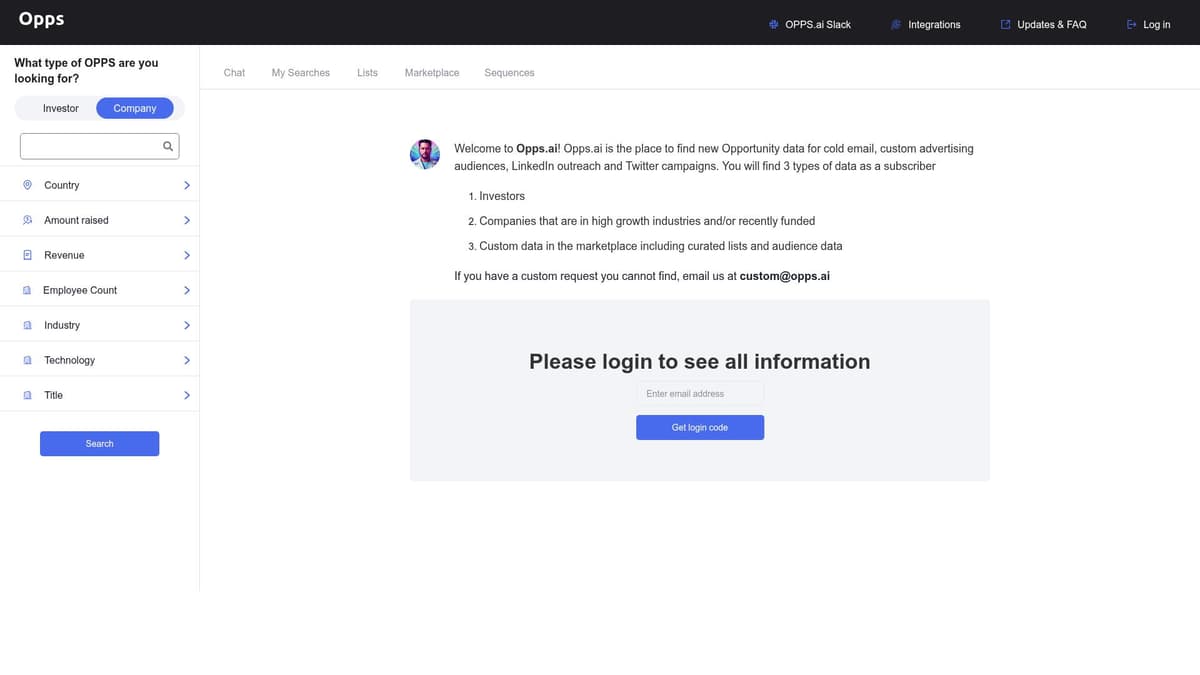
Task: Click the Amount raised icon
Action: [x=27, y=220]
